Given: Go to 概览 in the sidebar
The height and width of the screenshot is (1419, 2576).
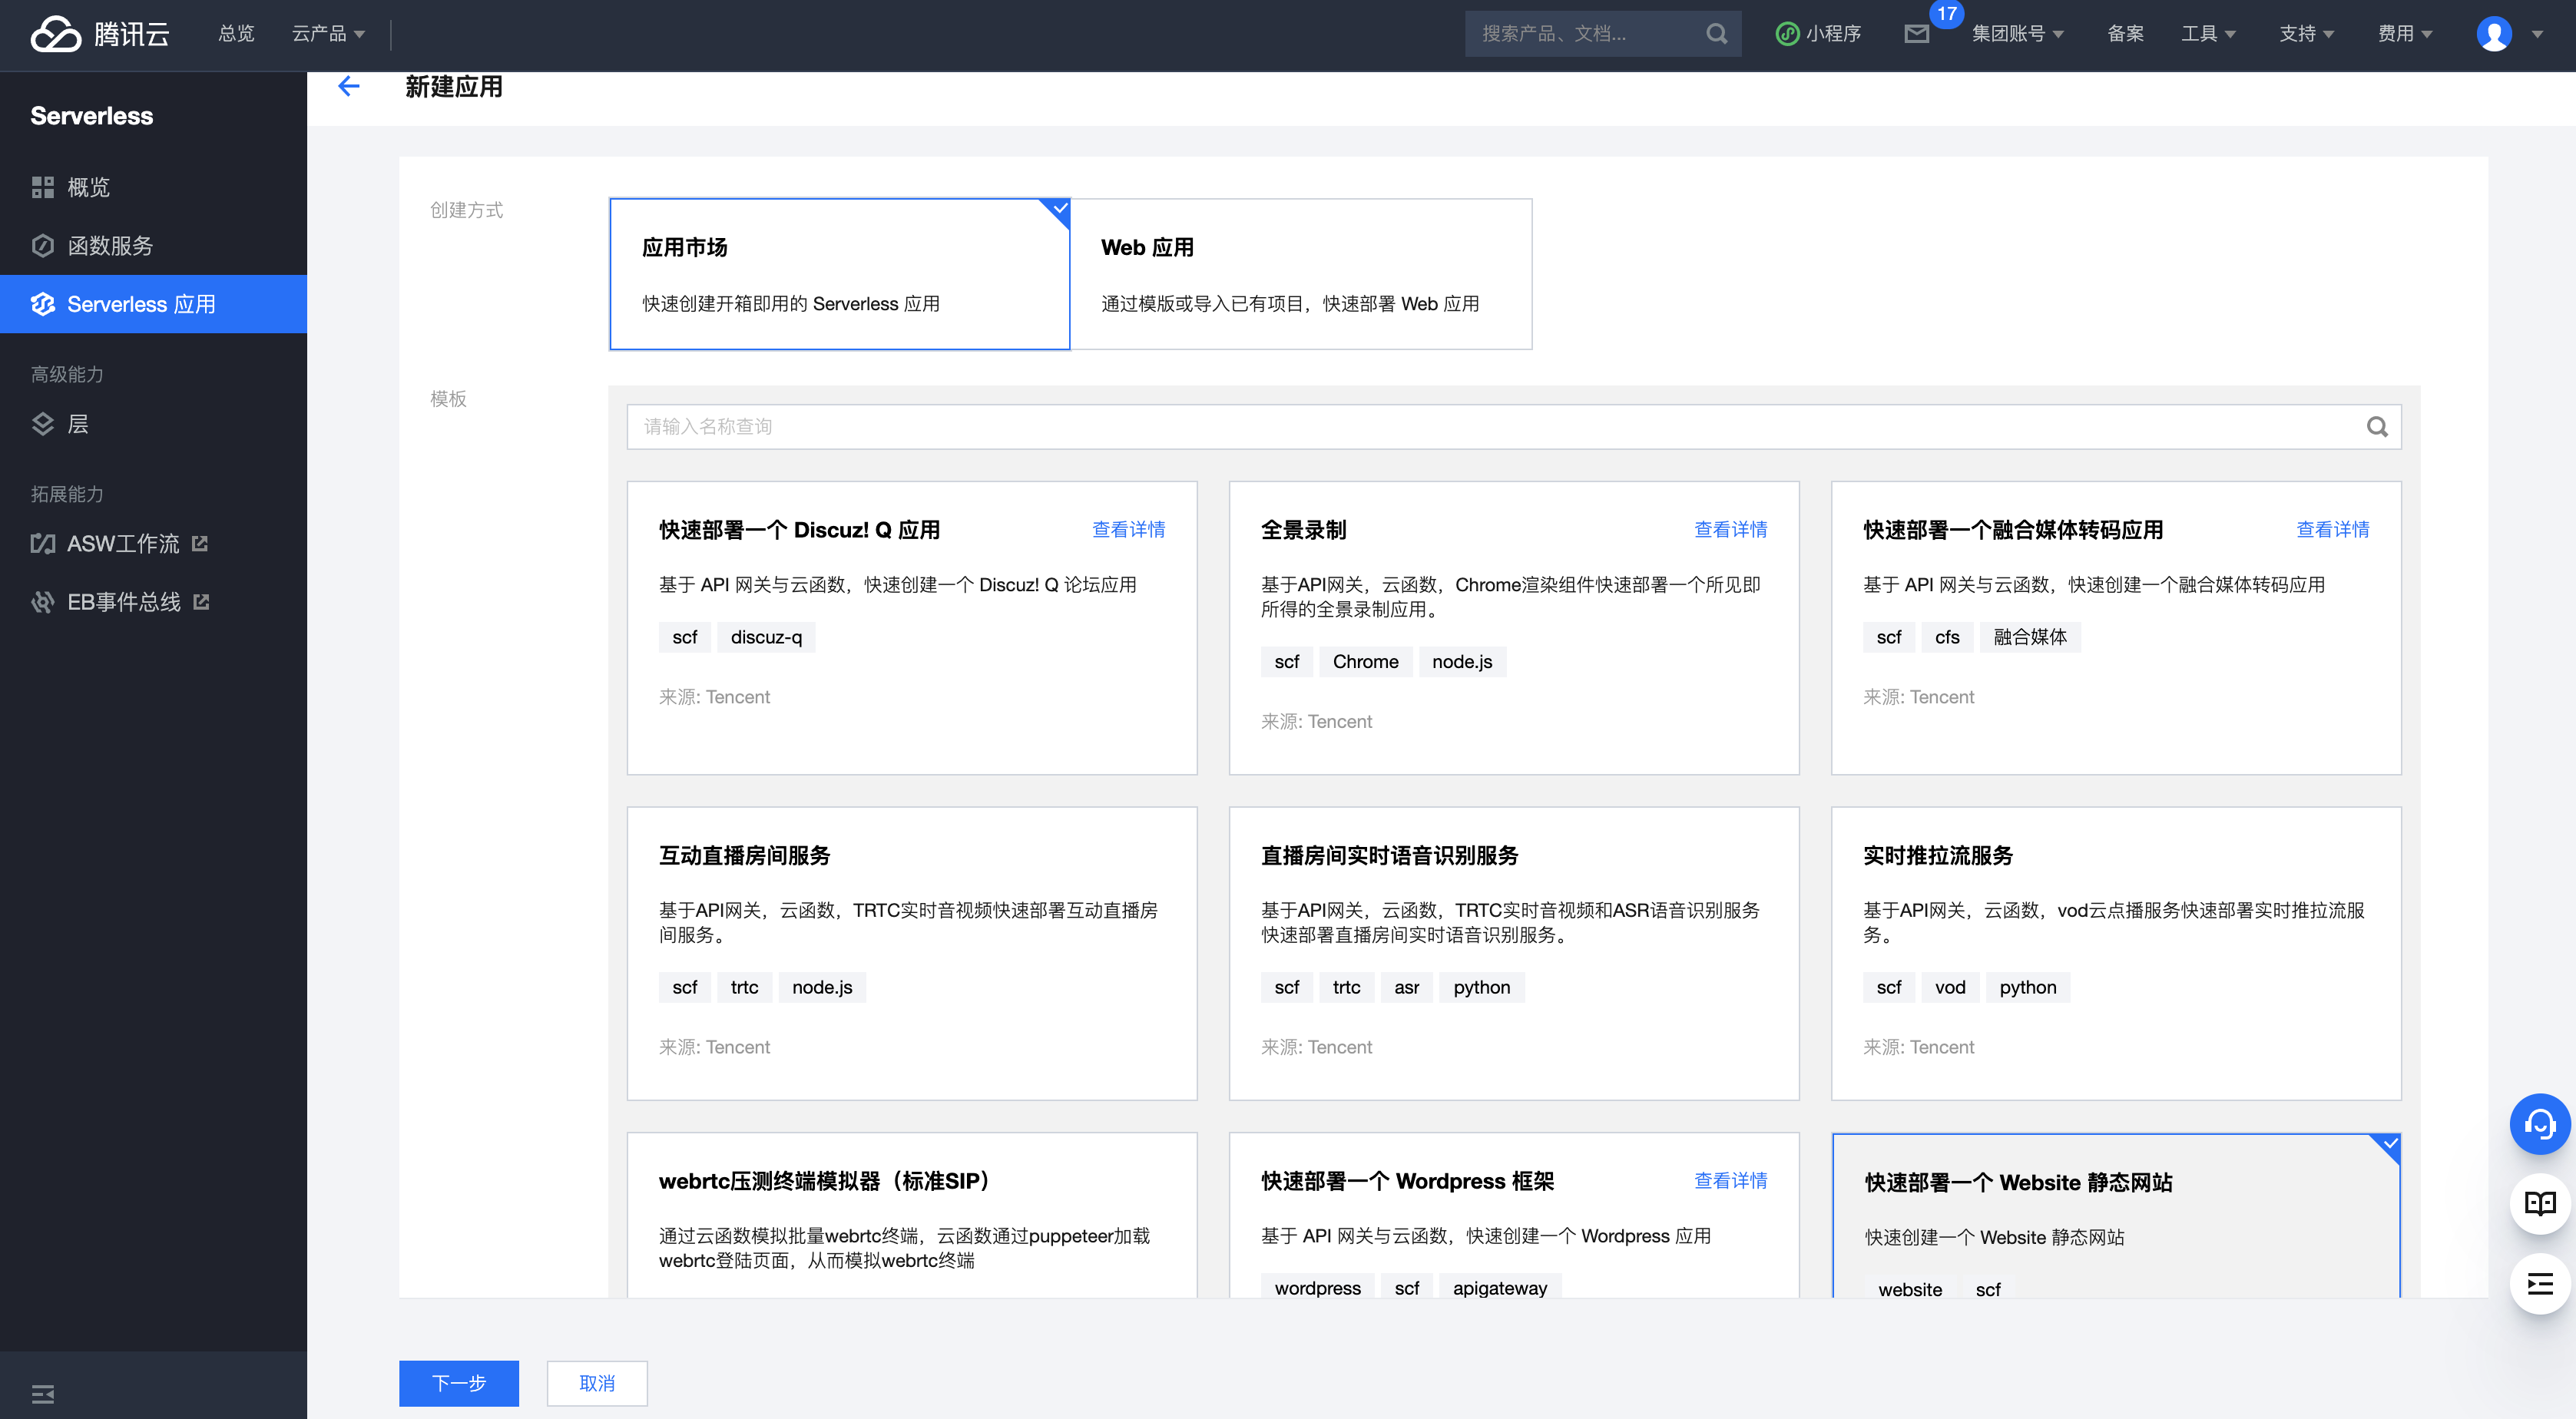Looking at the screenshot, I should point(153,187).
